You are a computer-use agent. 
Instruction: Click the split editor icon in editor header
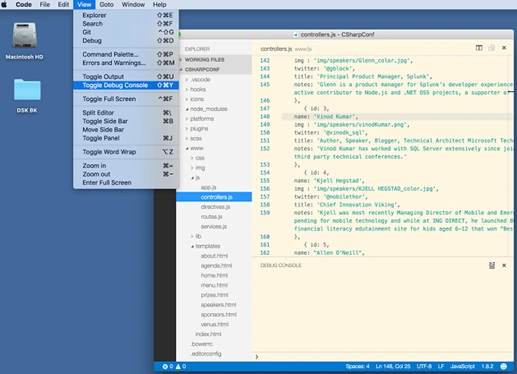tap(479, 48)
